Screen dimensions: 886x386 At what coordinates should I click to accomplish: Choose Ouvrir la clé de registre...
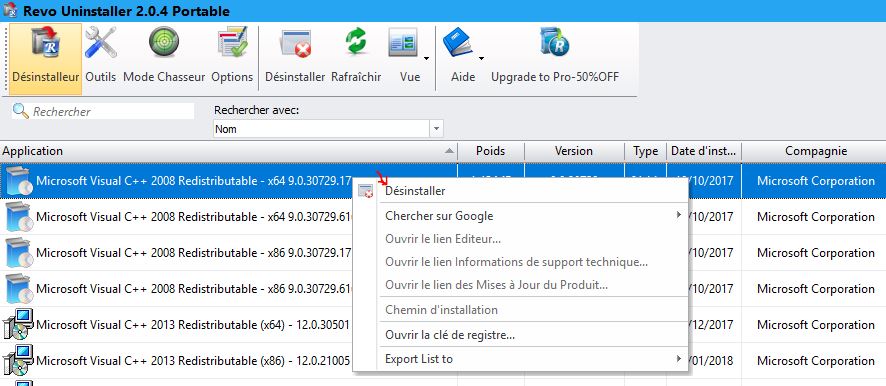click(450, 335)
